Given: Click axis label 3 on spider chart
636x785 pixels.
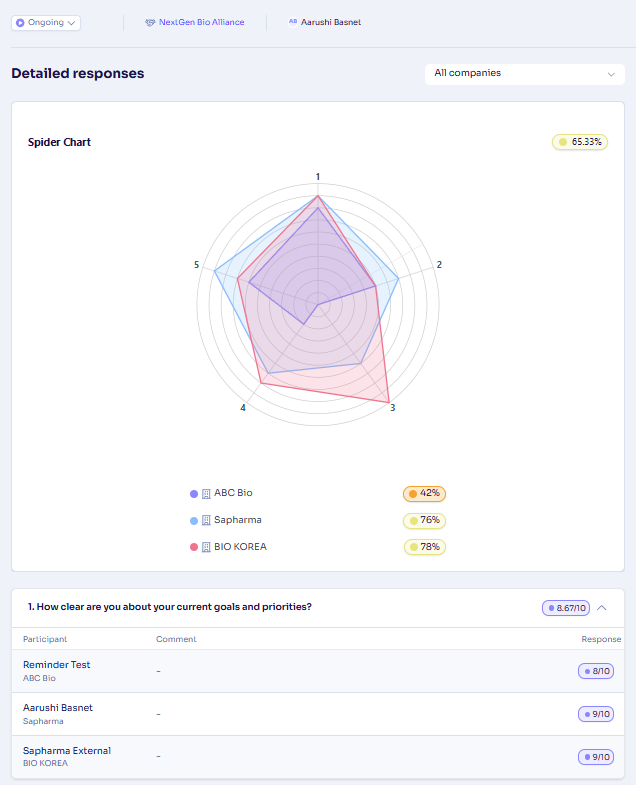Looking at the screenshot, I should pos(393,408).
